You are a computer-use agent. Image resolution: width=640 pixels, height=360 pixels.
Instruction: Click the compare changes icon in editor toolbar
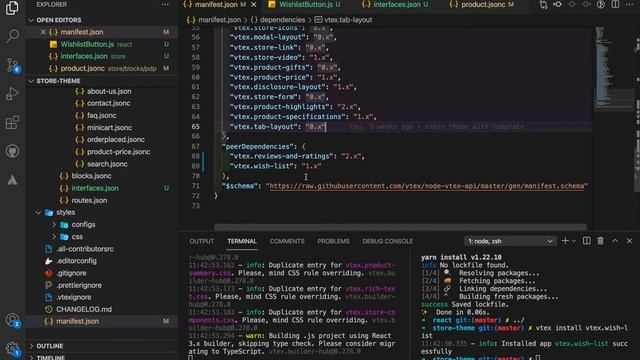coord(543,4)
